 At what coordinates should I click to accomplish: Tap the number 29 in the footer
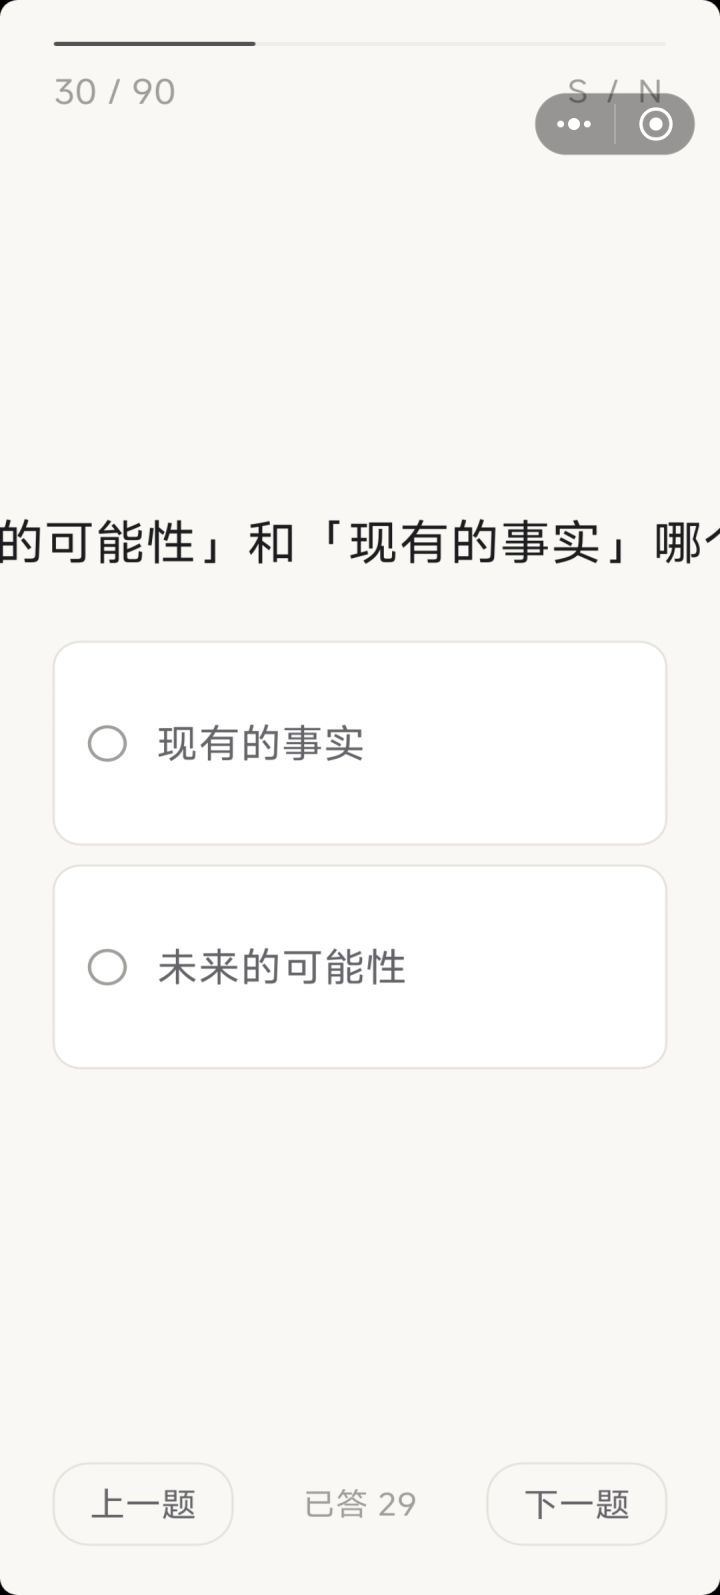[x=397, y=1503]
